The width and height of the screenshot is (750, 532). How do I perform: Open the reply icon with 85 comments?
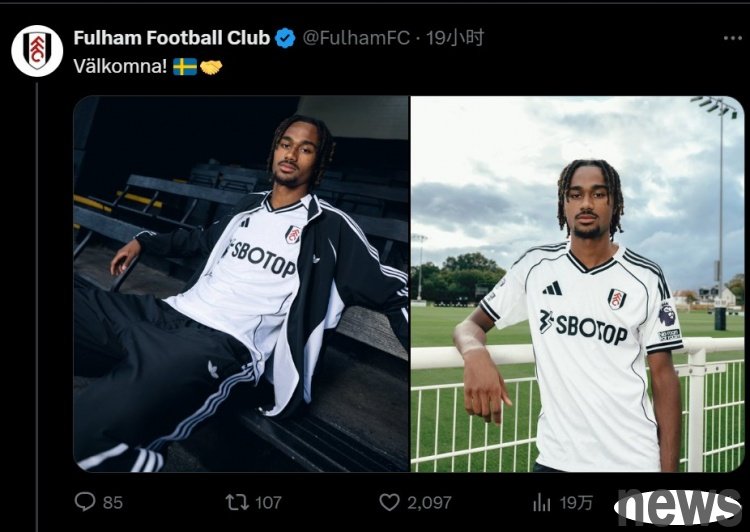[85, 502]
